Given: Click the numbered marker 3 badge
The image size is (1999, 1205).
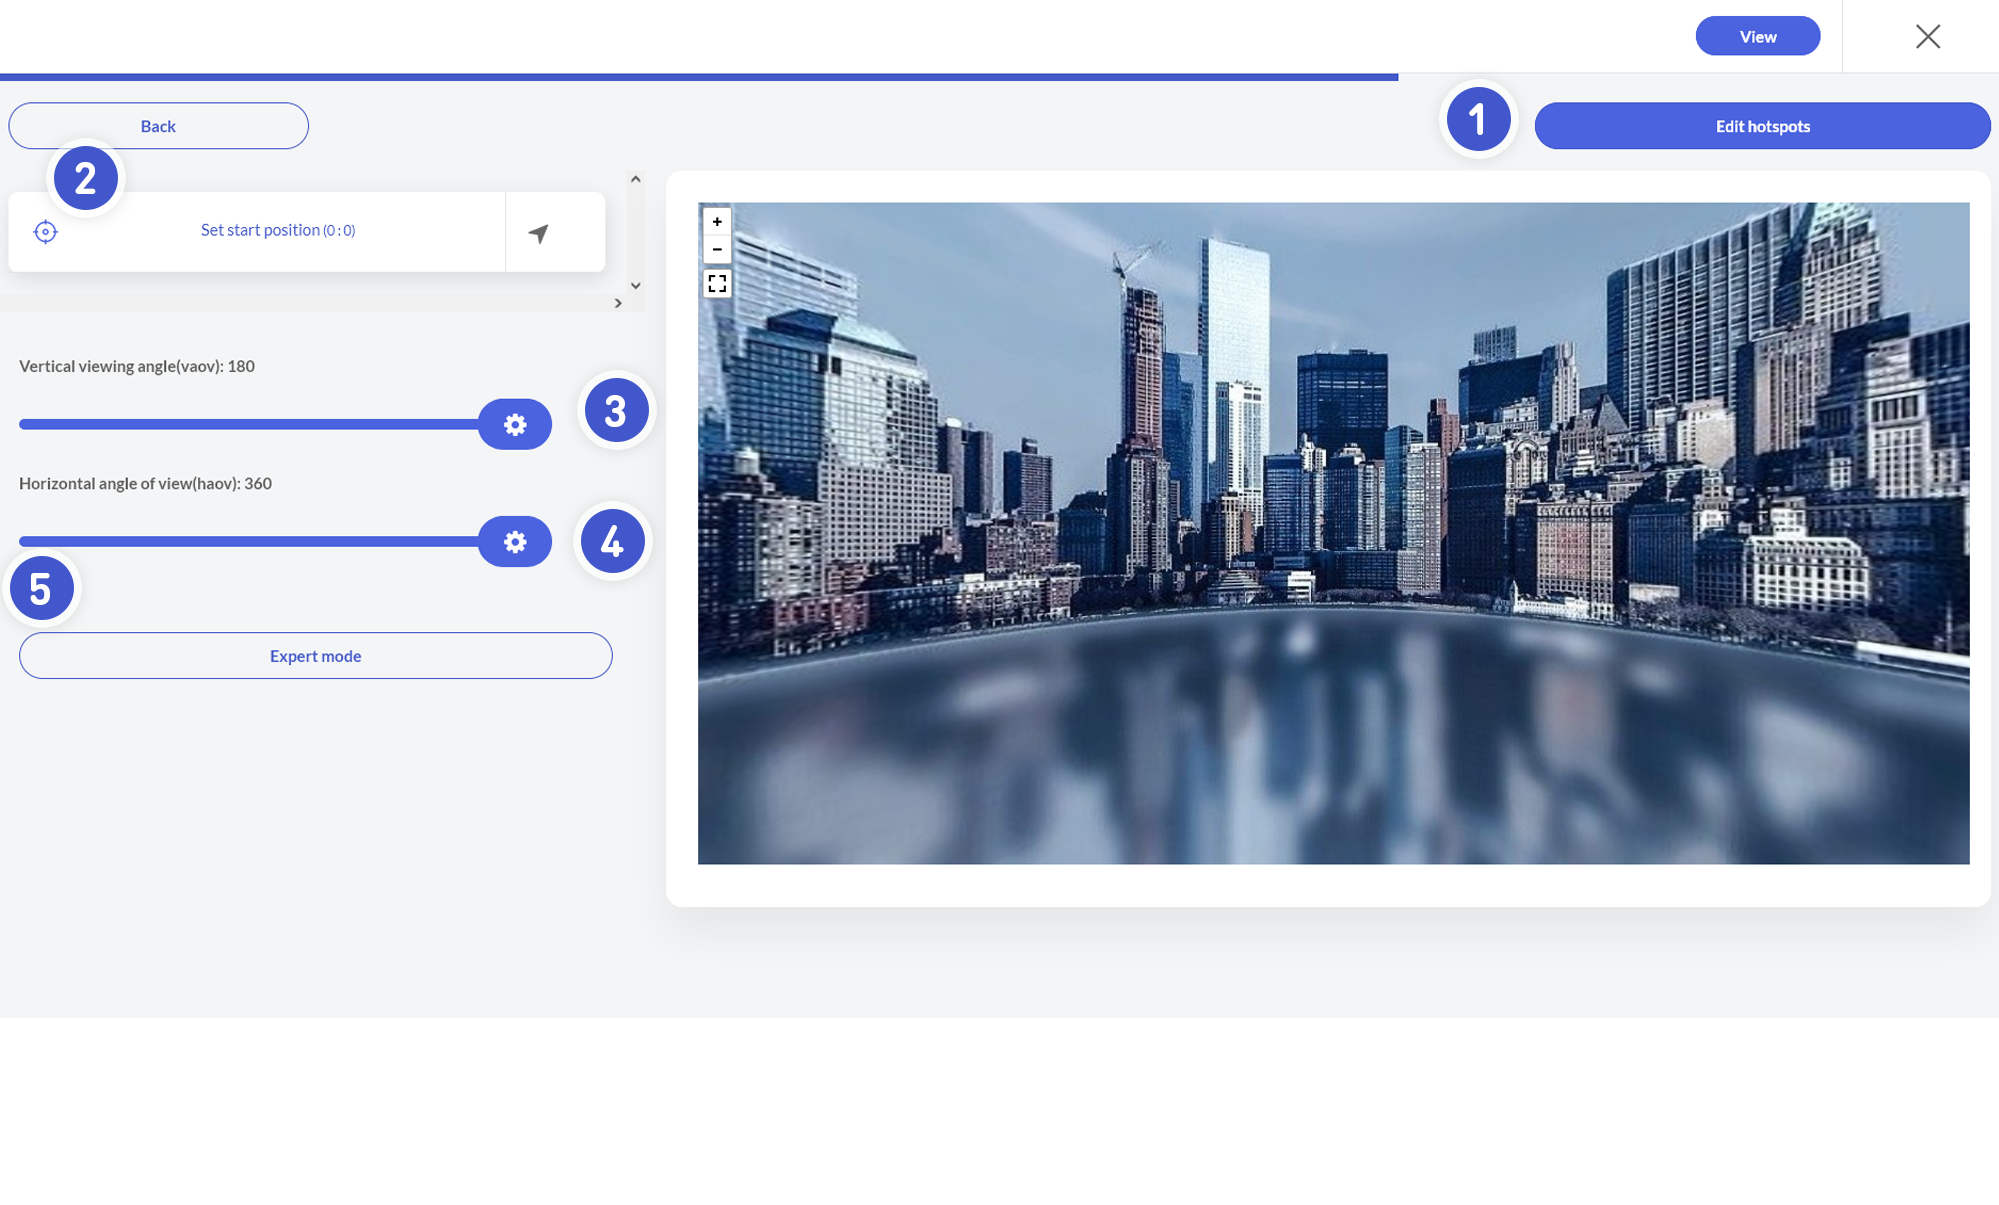Looking at the screenshot, I should pos(616,411).
